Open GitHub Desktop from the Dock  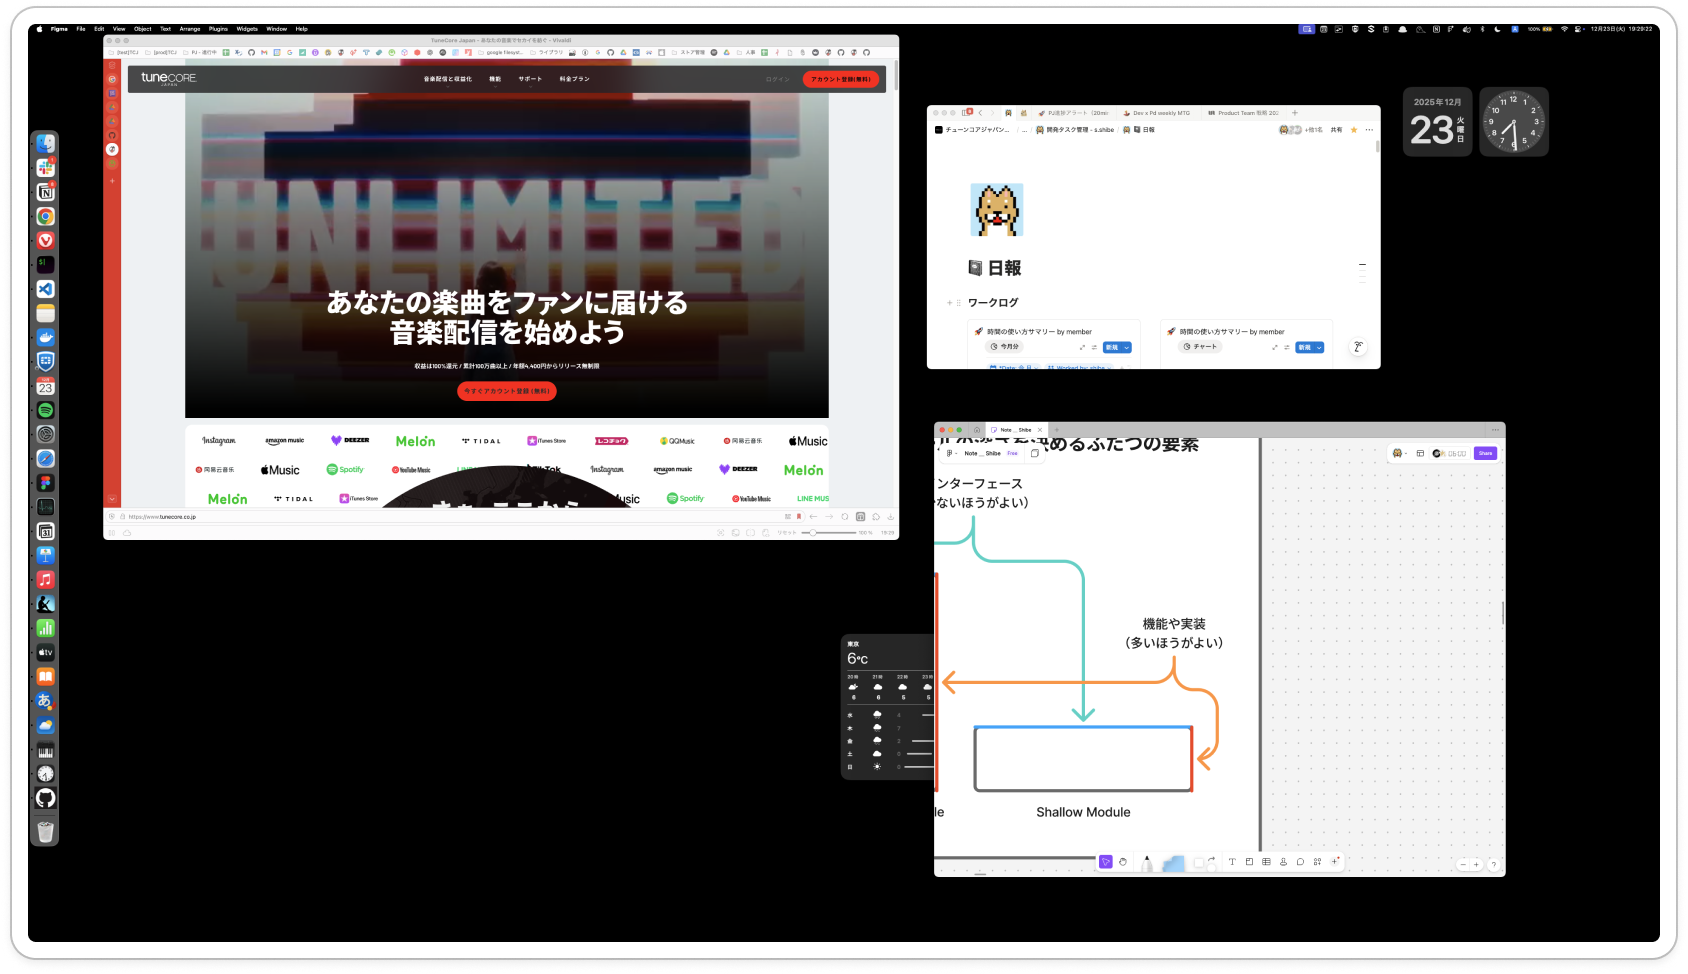coord(45,798)
